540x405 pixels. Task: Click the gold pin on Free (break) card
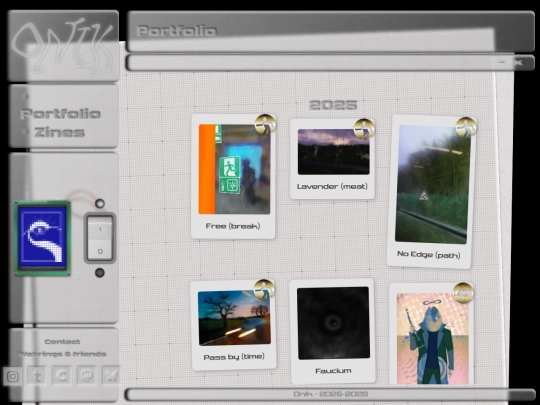click(265, 124)
